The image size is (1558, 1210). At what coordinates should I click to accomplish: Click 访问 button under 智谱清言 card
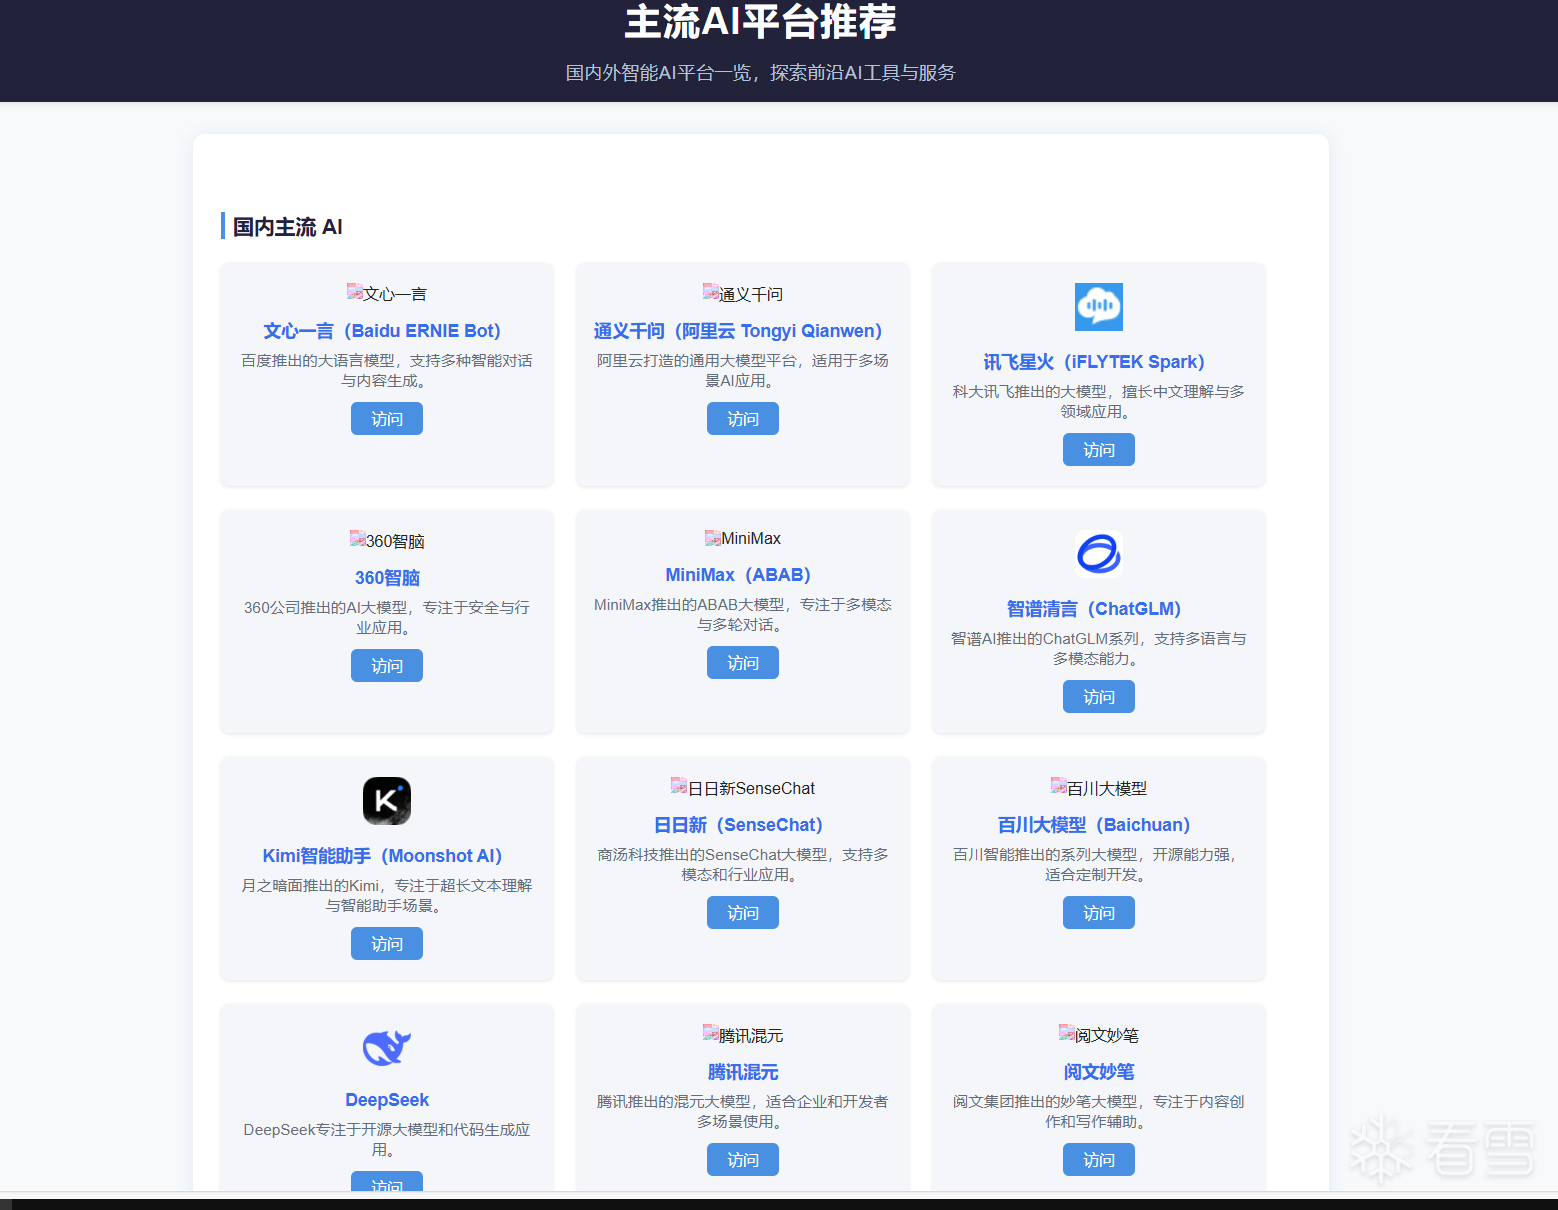point(1099,697)
